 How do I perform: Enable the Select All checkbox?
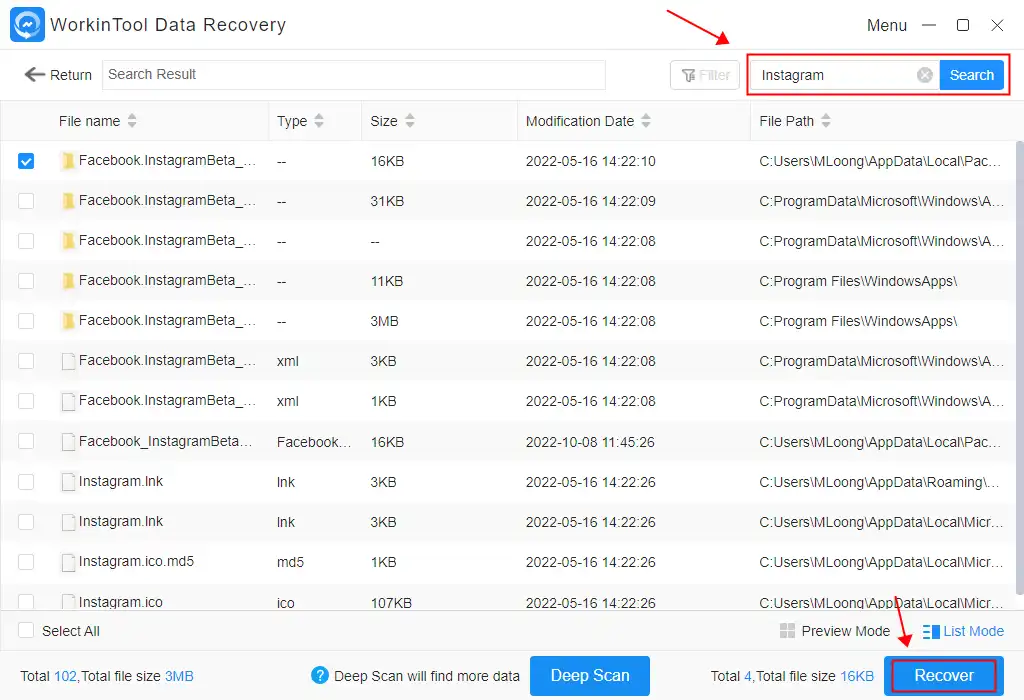[26, 630]
